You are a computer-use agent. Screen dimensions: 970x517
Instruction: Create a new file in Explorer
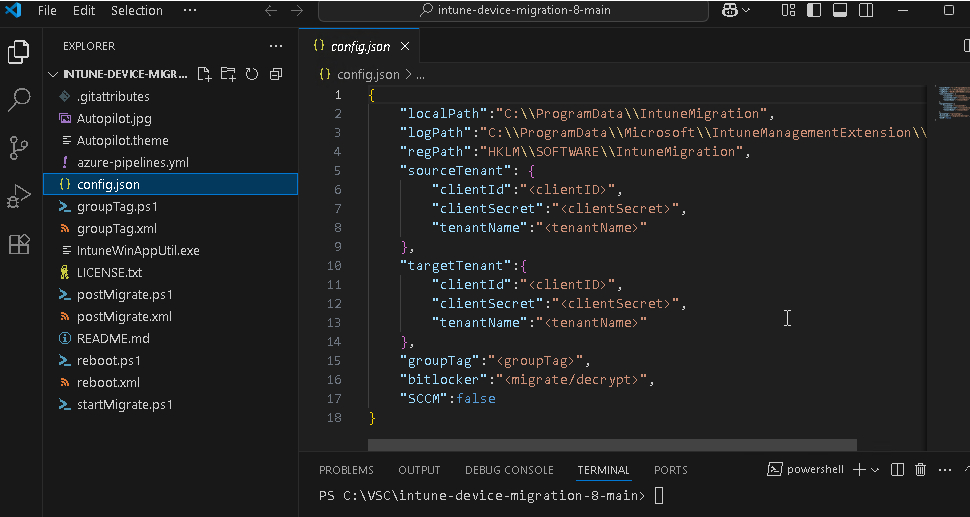(204, 74)
